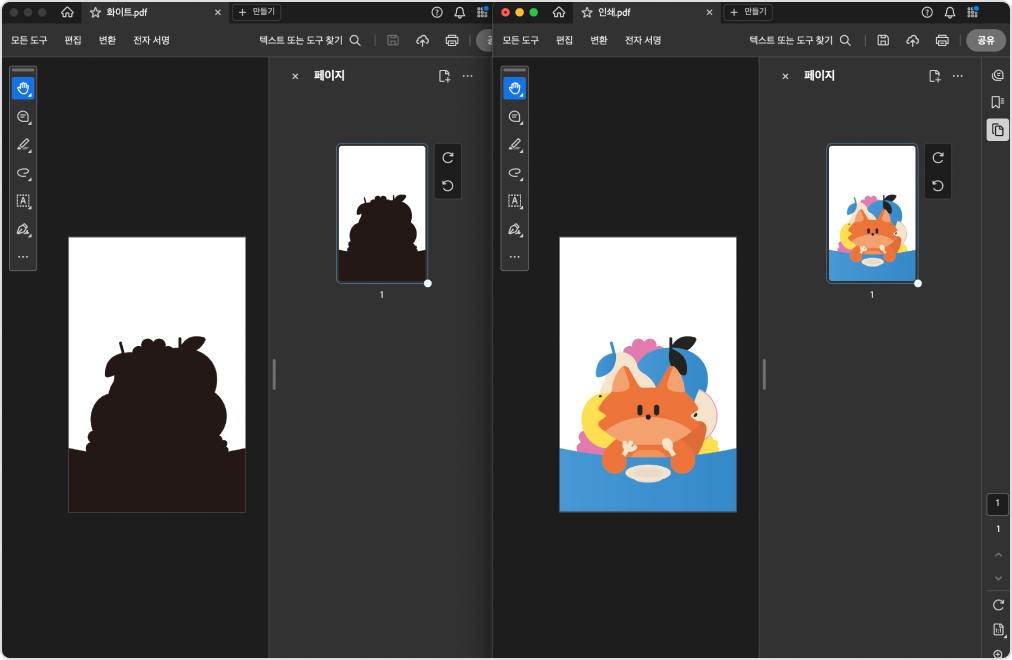The image size is (1012, 660).
Task: Pick the highlighter pen tool in 인쇄.pdf
Action: [514, 144]
